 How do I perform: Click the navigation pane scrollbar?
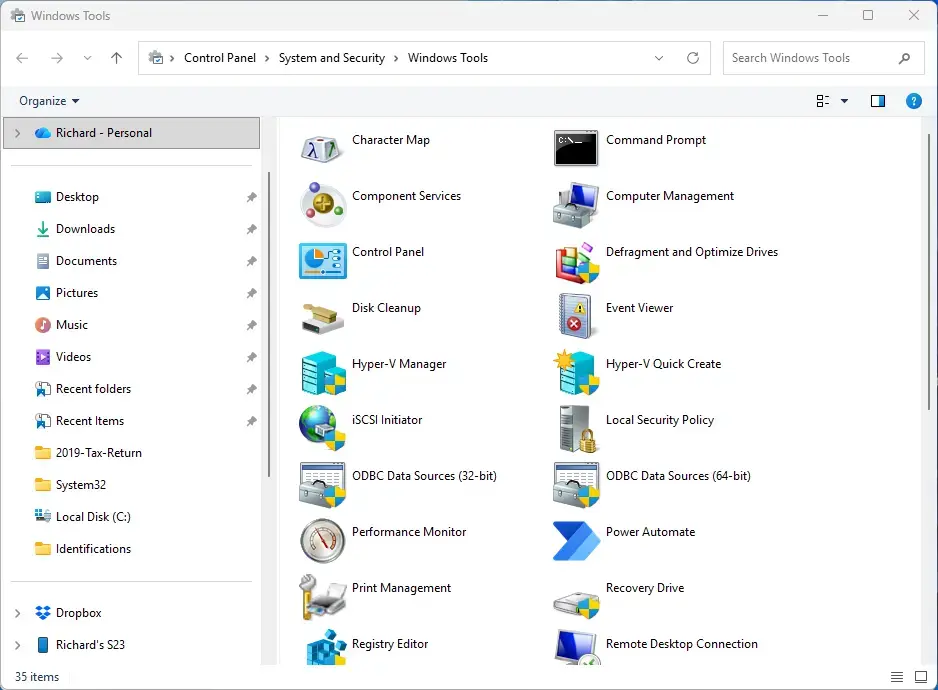269,324
